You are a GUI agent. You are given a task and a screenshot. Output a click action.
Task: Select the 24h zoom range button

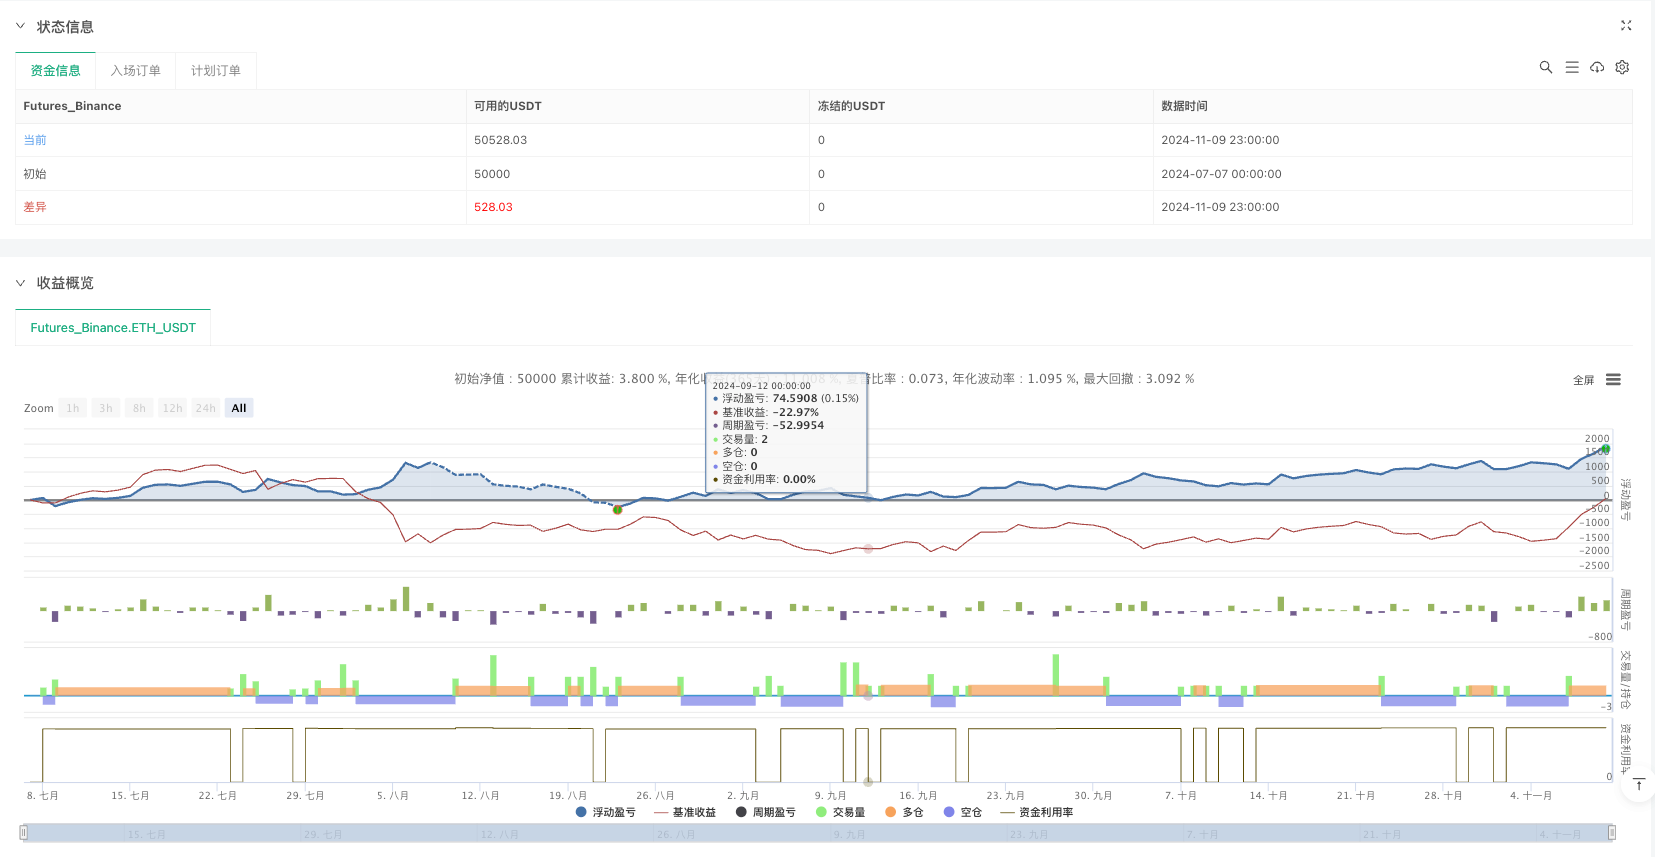click(x=205, y=408)
